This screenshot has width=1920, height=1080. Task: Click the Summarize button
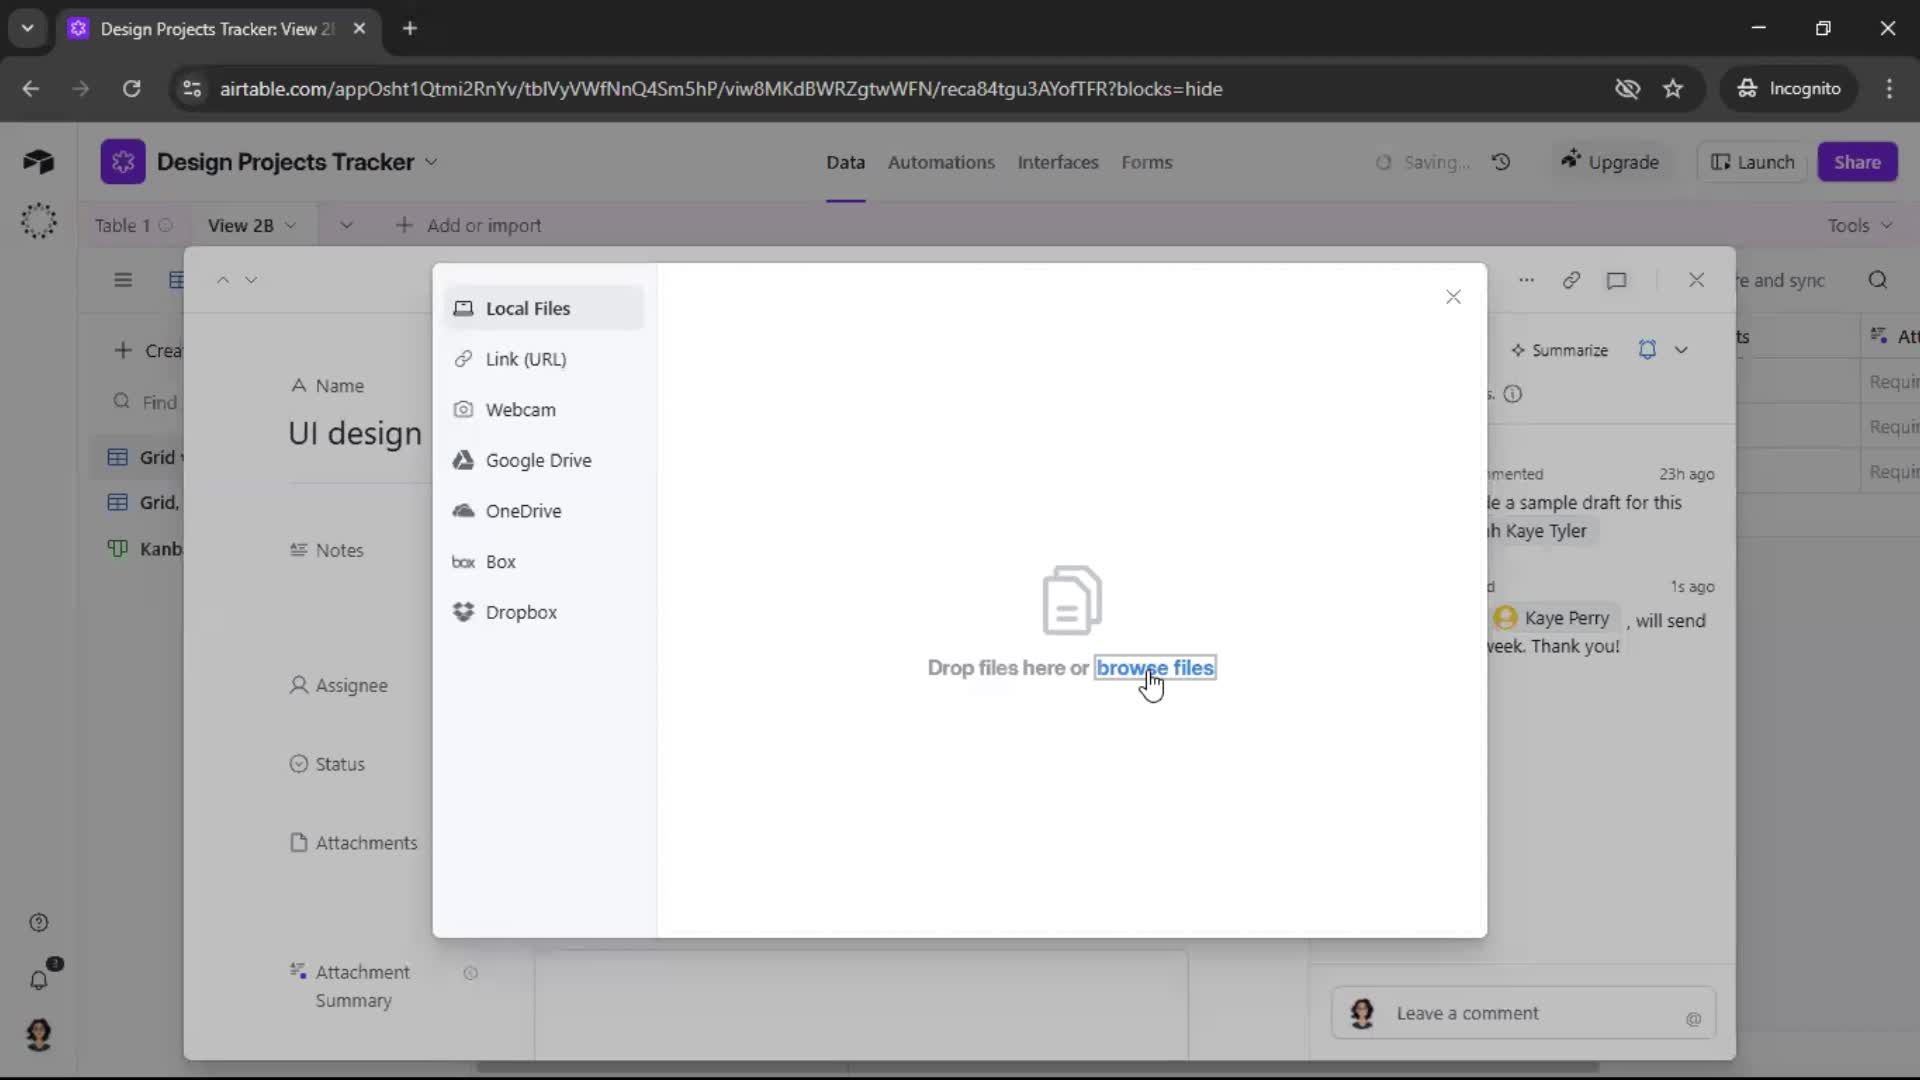tap(1559, 350)
